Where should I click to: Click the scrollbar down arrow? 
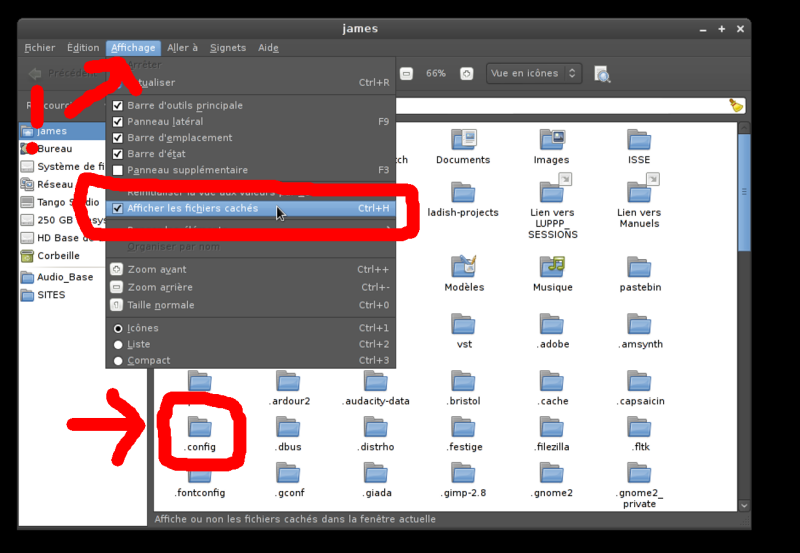point(744,506)
